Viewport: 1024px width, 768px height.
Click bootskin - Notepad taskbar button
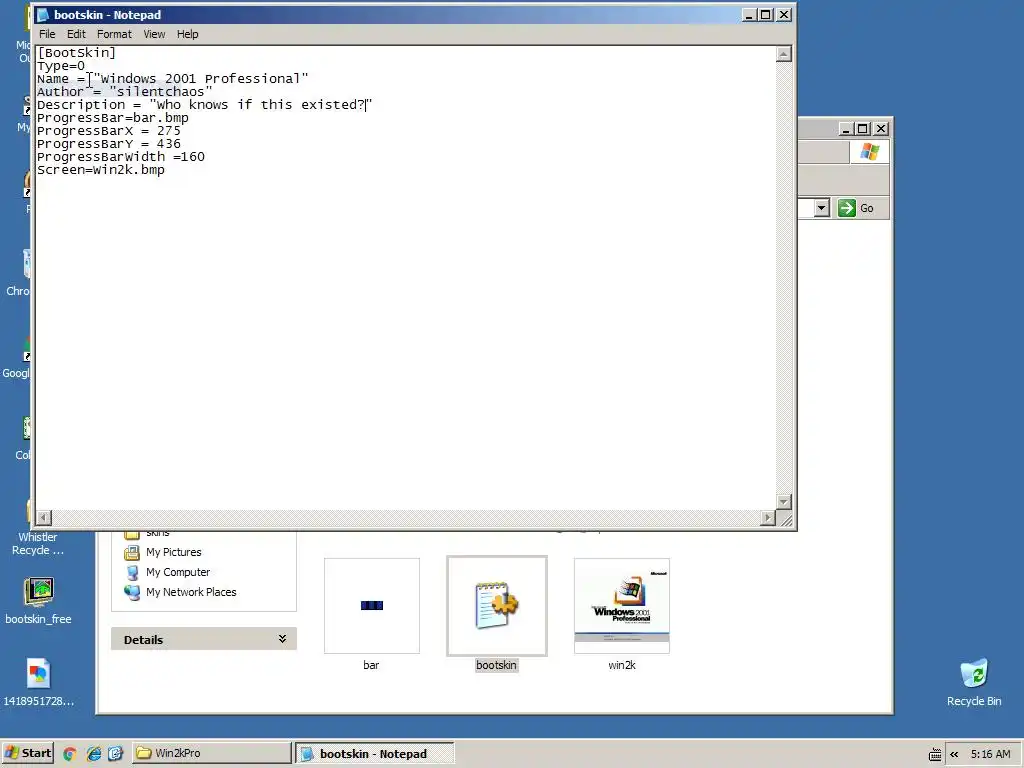point(374,753)
